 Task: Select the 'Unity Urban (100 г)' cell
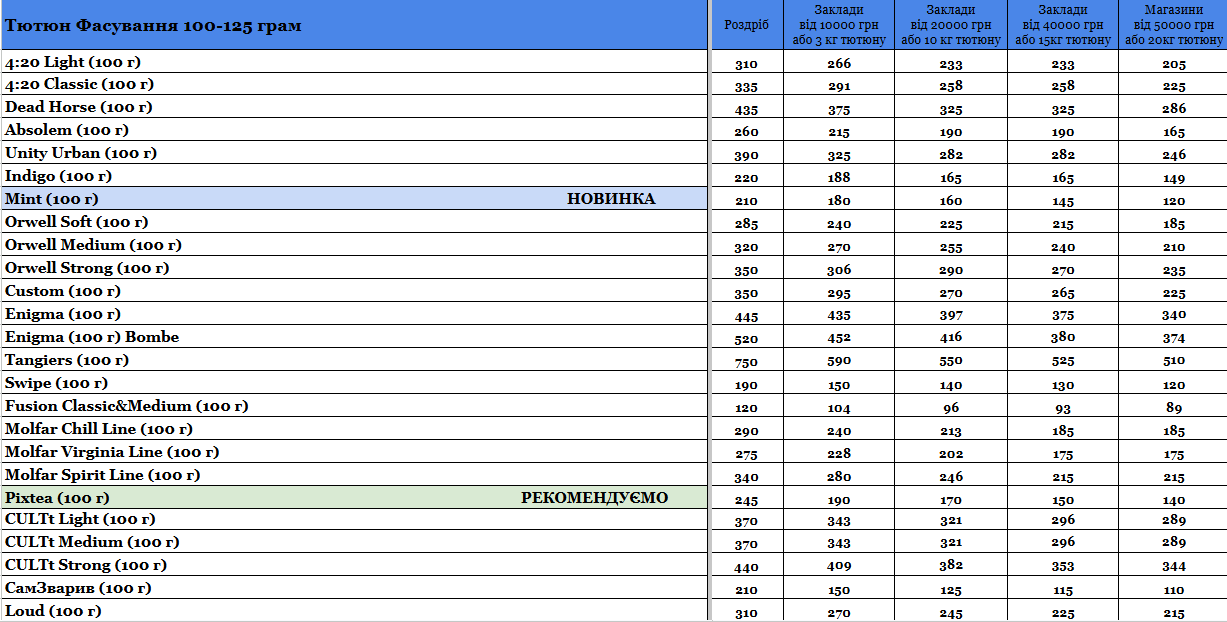coord(354,153)
